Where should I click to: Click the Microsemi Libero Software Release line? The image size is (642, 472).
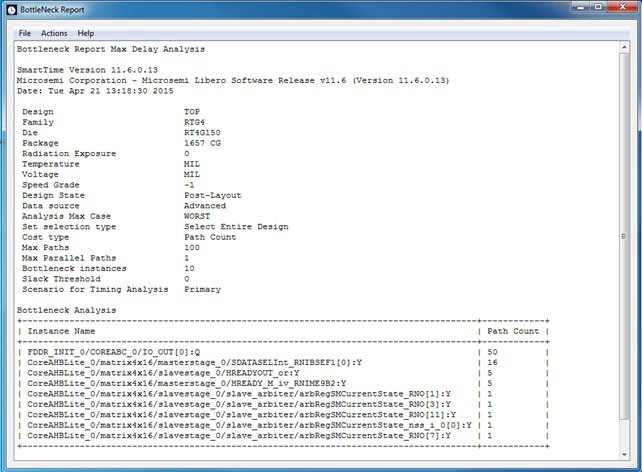click(233, 81)
